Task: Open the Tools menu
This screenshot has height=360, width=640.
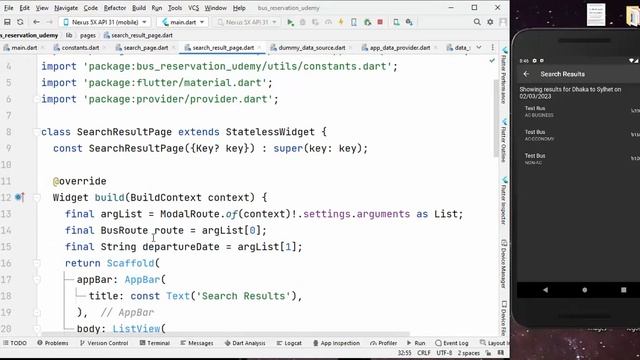Action: click(175, 8)
